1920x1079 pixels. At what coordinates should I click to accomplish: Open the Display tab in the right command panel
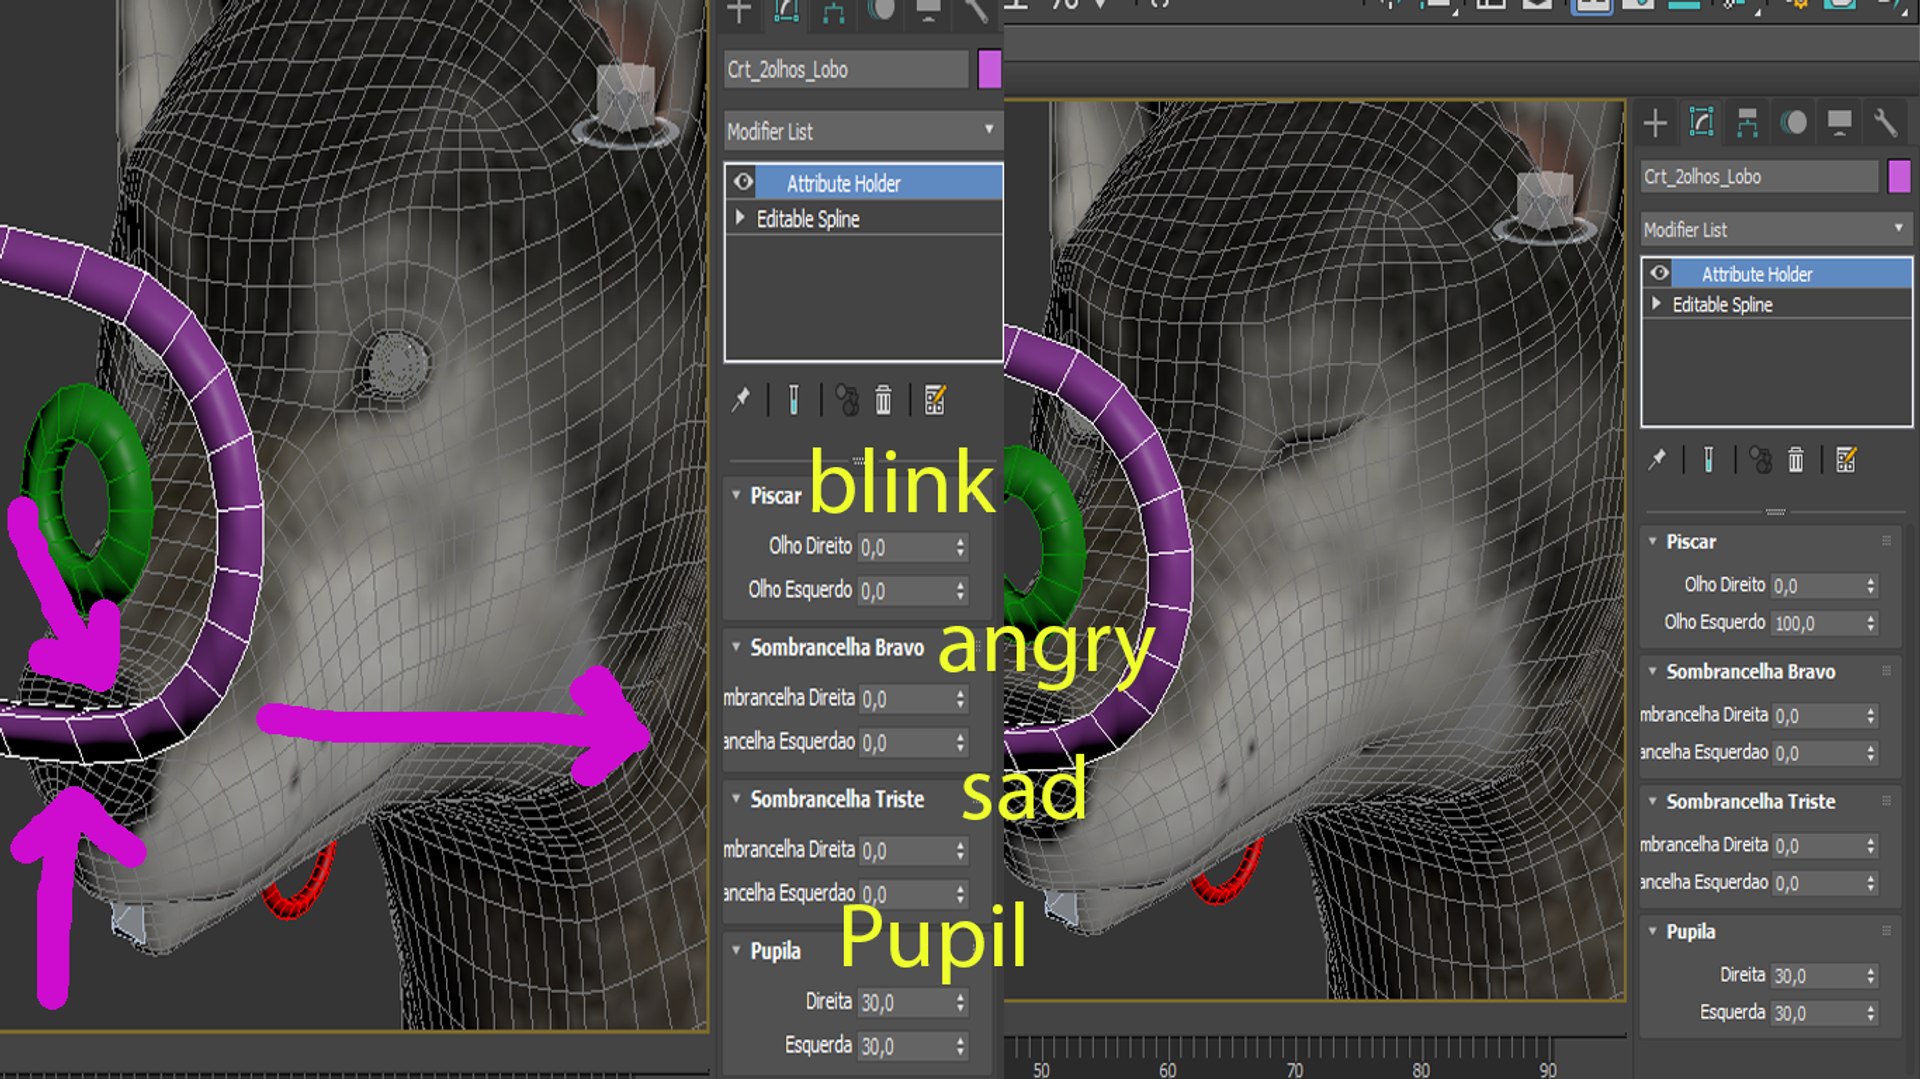(1839, 123)
